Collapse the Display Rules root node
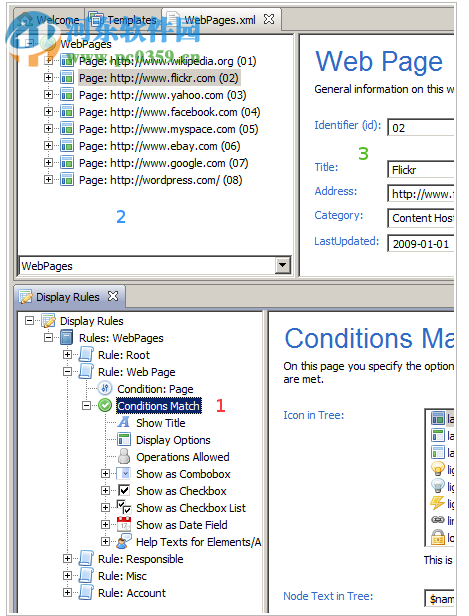 tap(29, 321)
